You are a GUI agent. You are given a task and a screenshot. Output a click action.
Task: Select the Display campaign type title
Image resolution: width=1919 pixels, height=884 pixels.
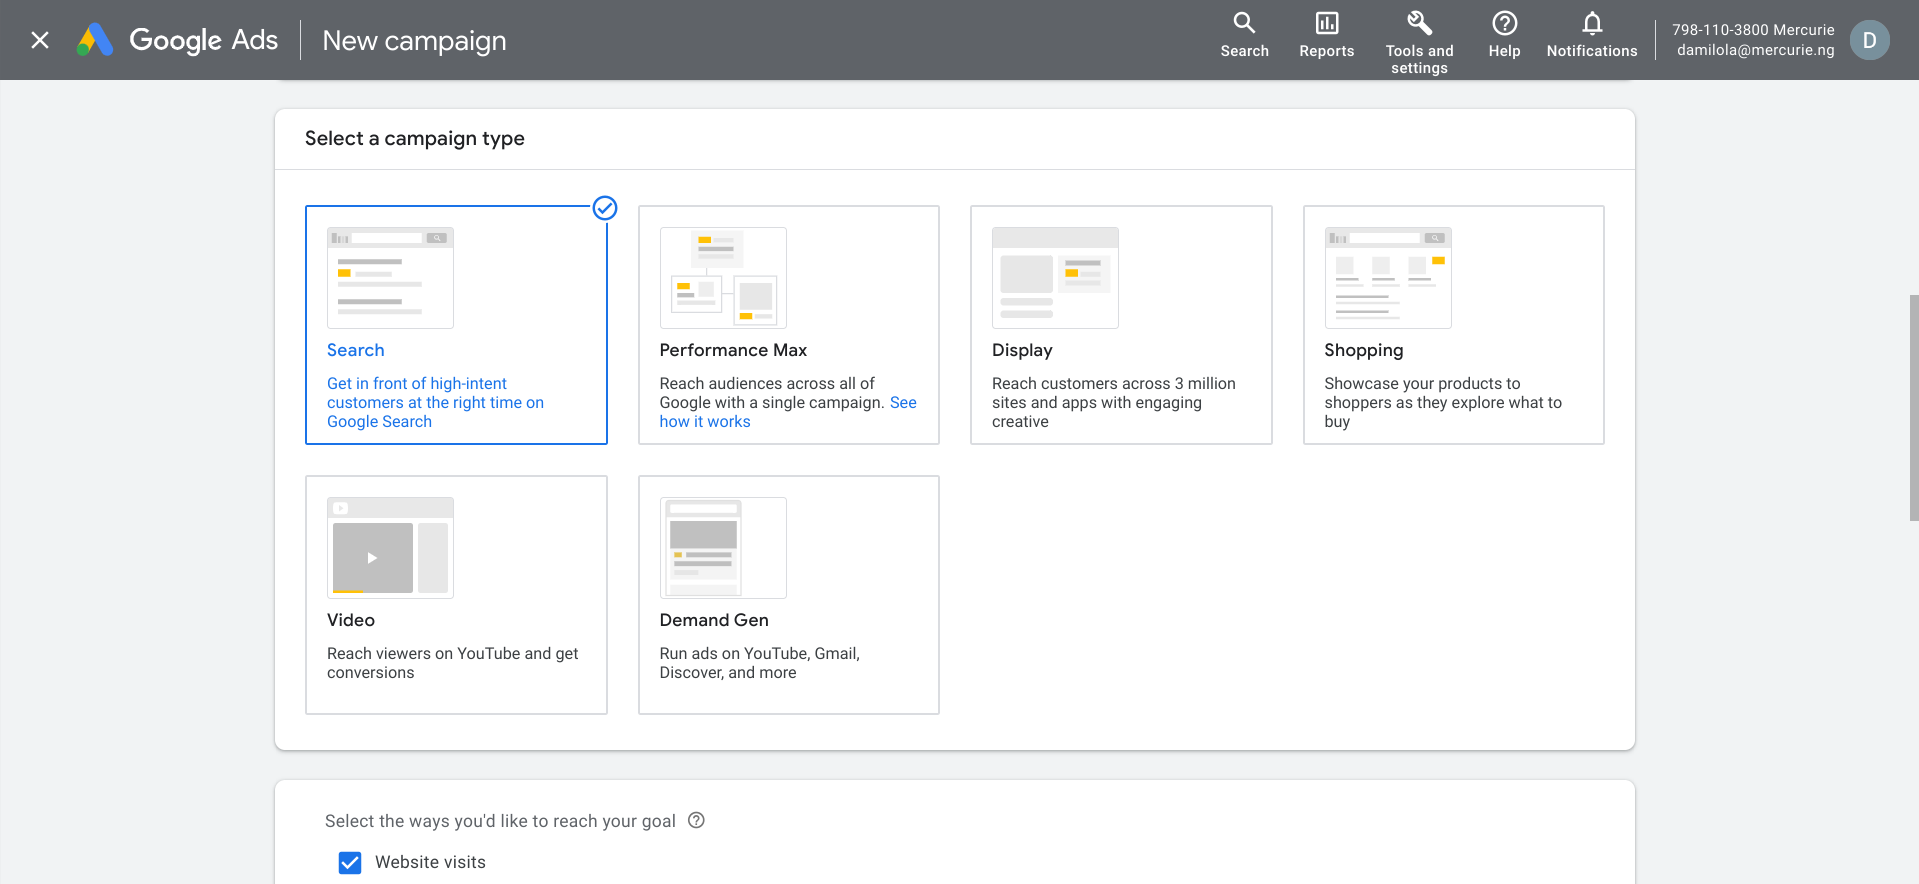tap(1022, 350)
